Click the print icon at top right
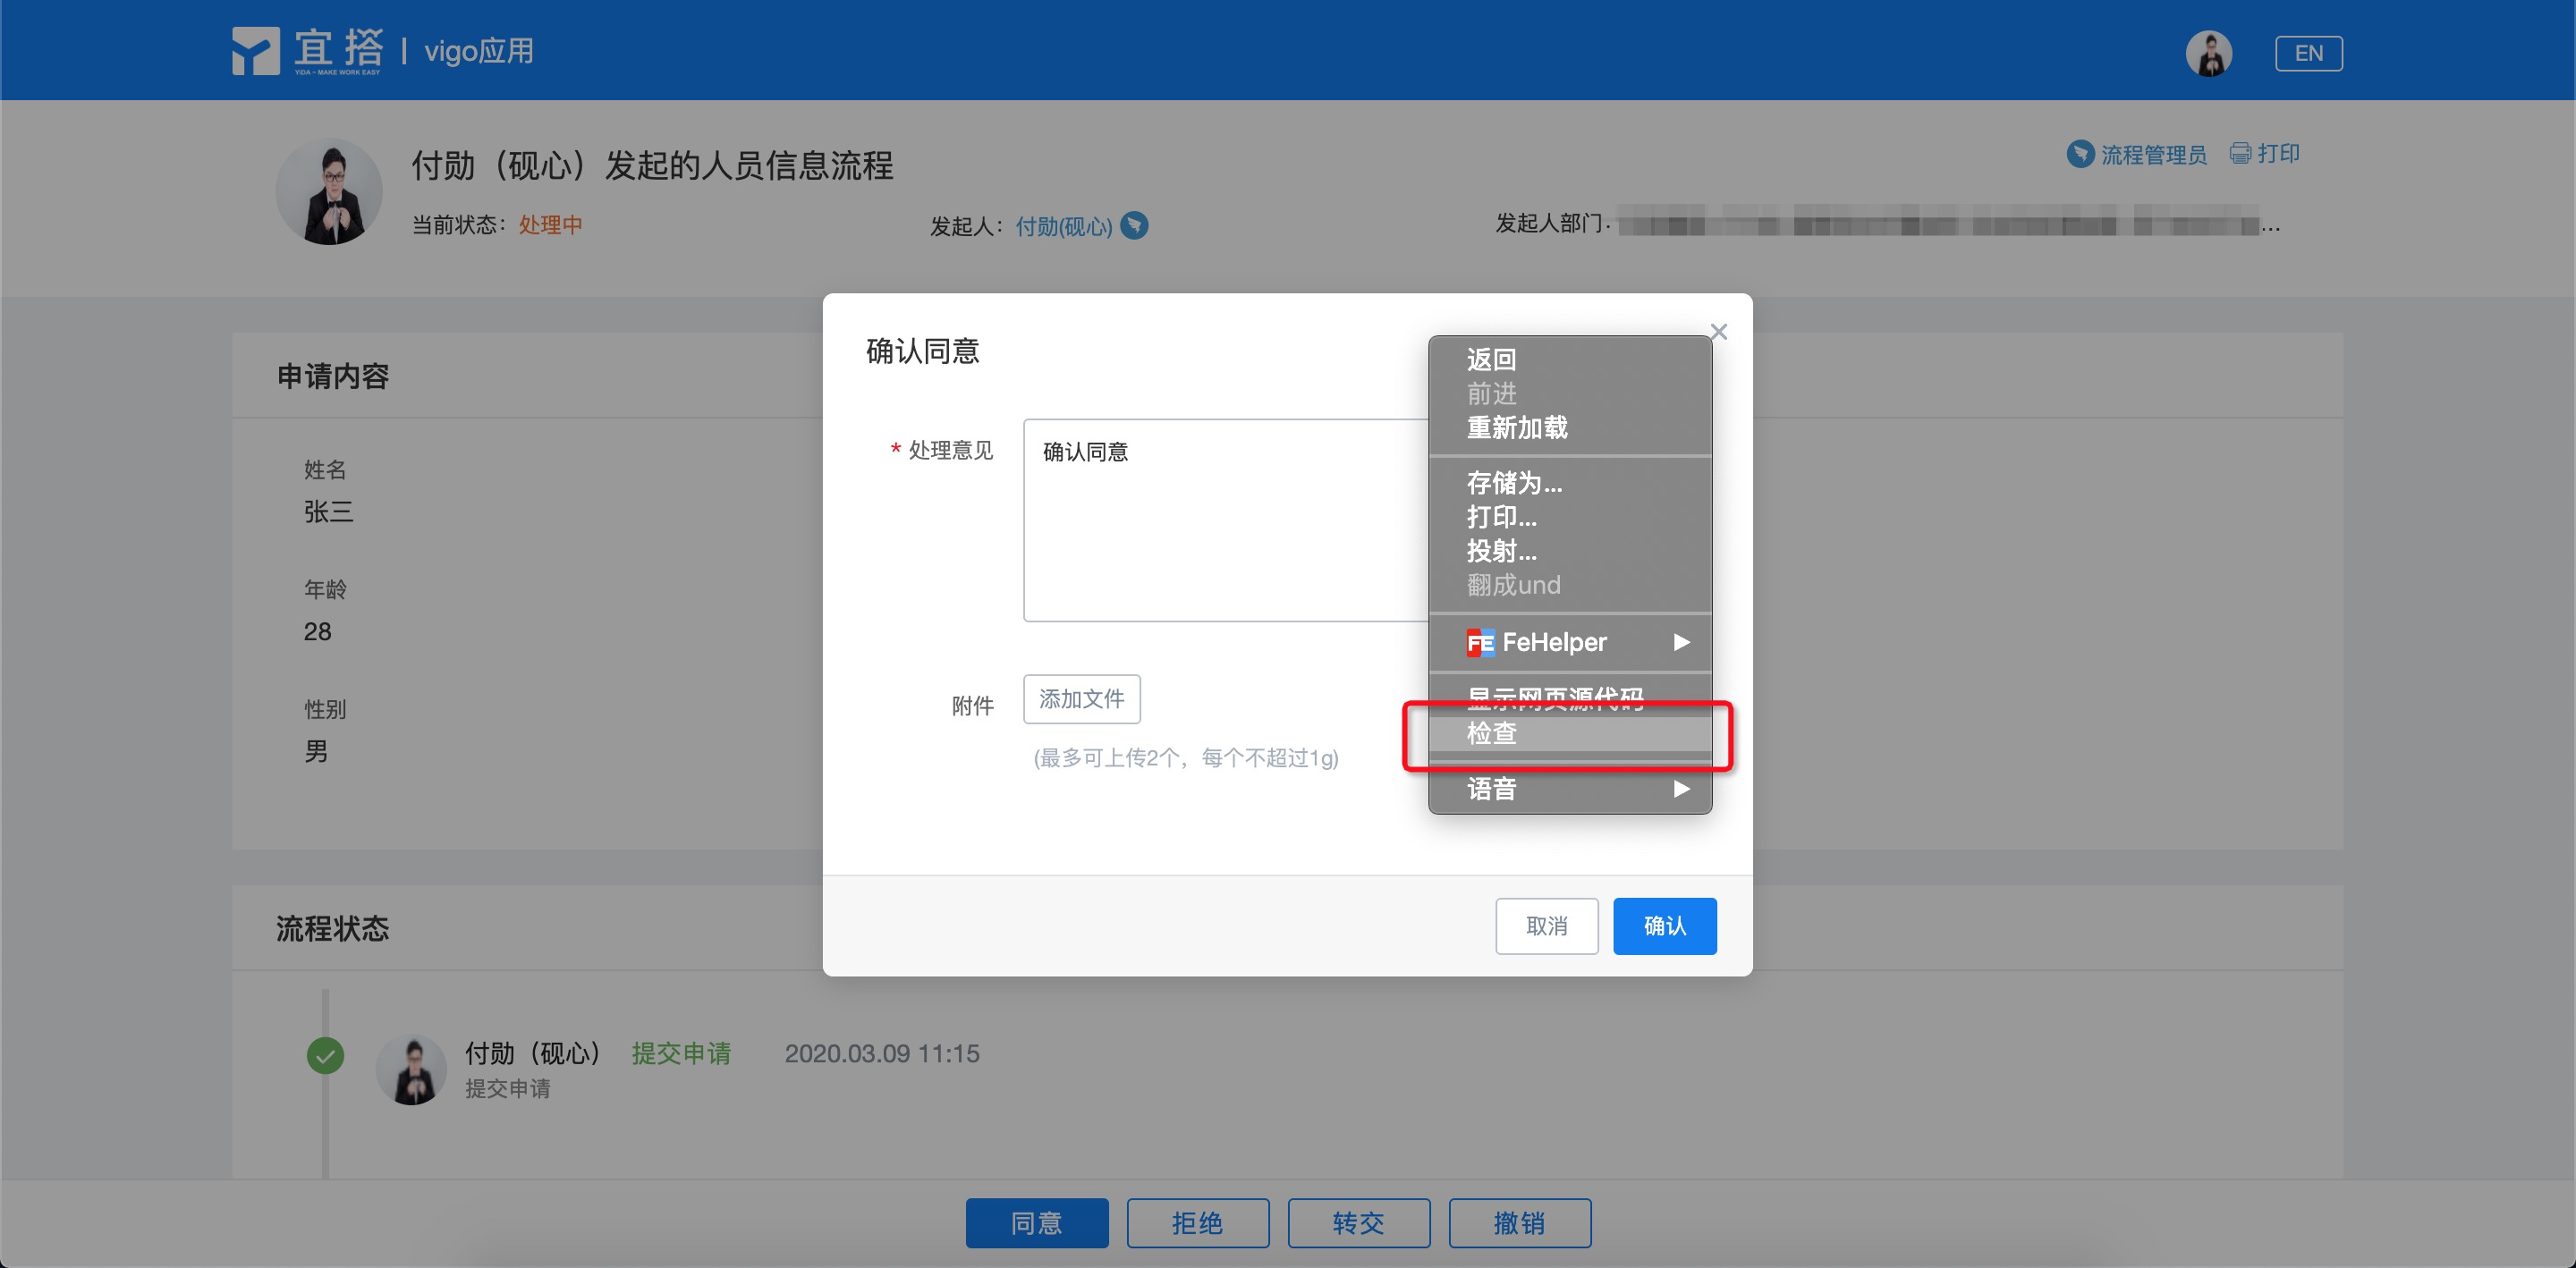Screen dimensions: 2576x1268 pos(2240,153)
